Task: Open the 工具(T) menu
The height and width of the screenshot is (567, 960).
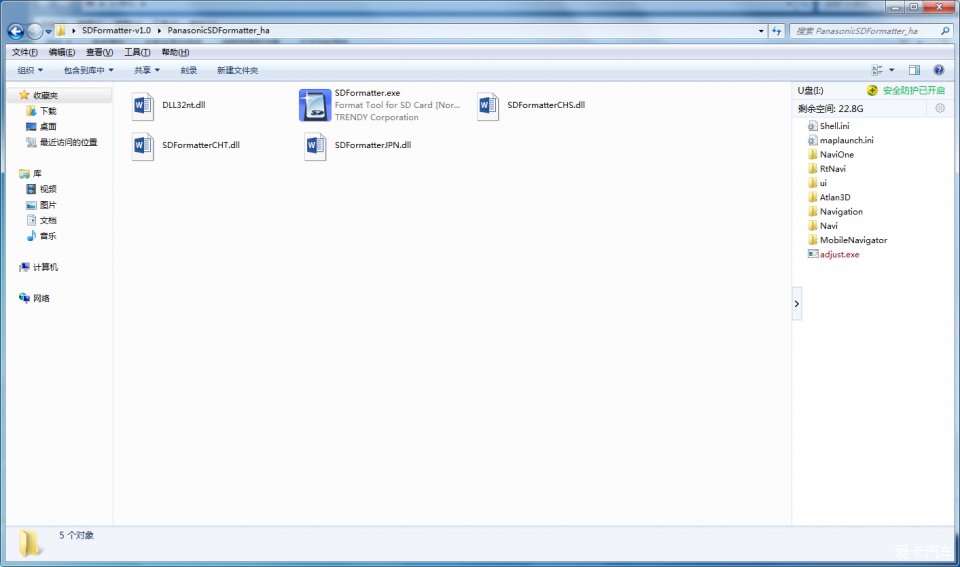Action: (x=137, y=52)
